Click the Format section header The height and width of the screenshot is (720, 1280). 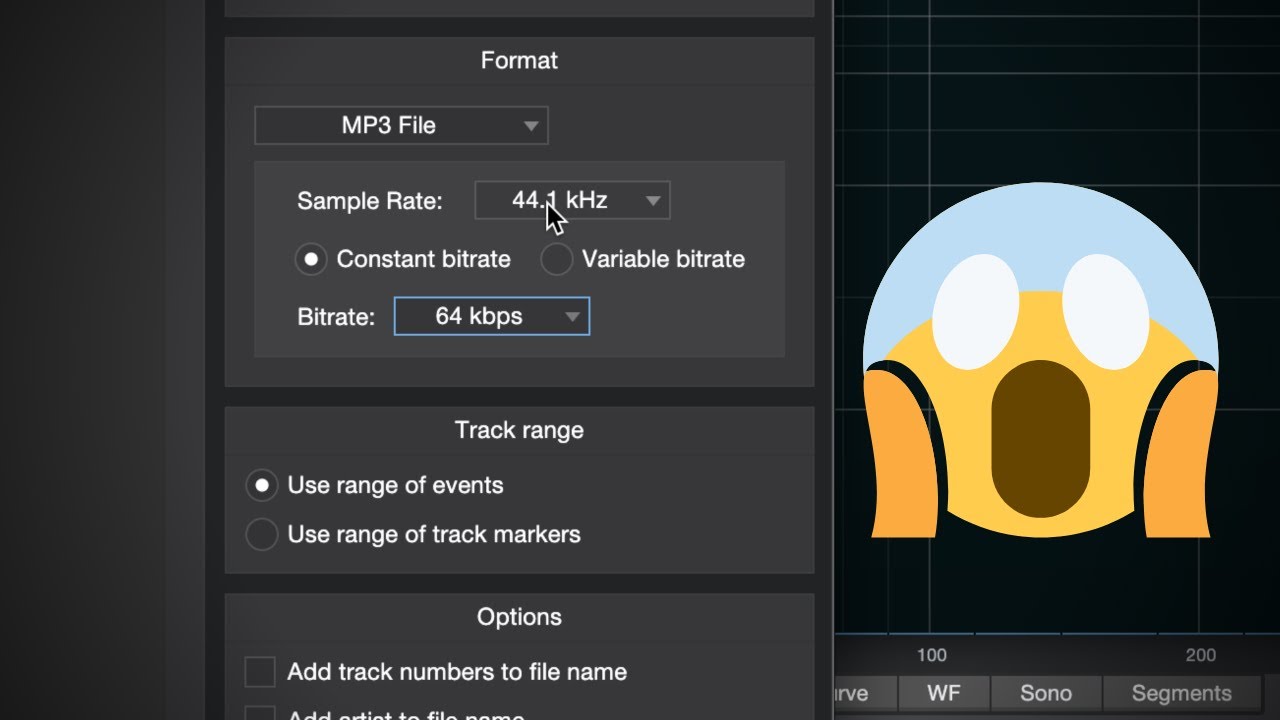coord(519,61)
